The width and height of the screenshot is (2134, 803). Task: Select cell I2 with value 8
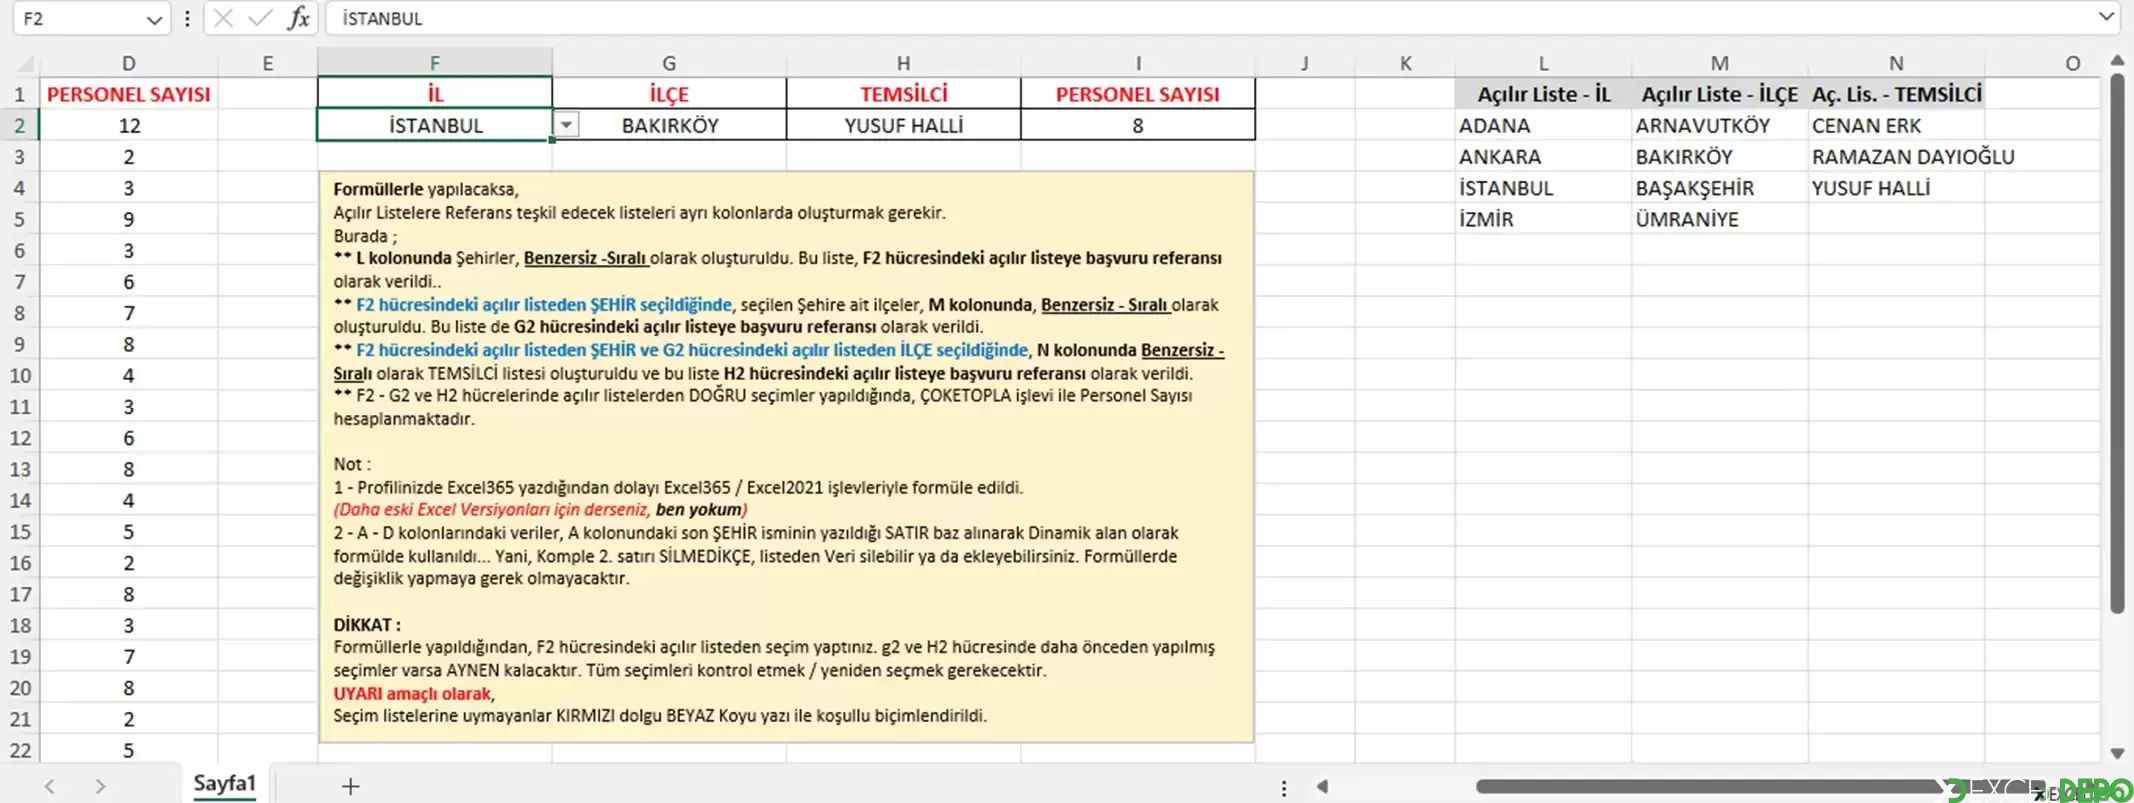1138,125
